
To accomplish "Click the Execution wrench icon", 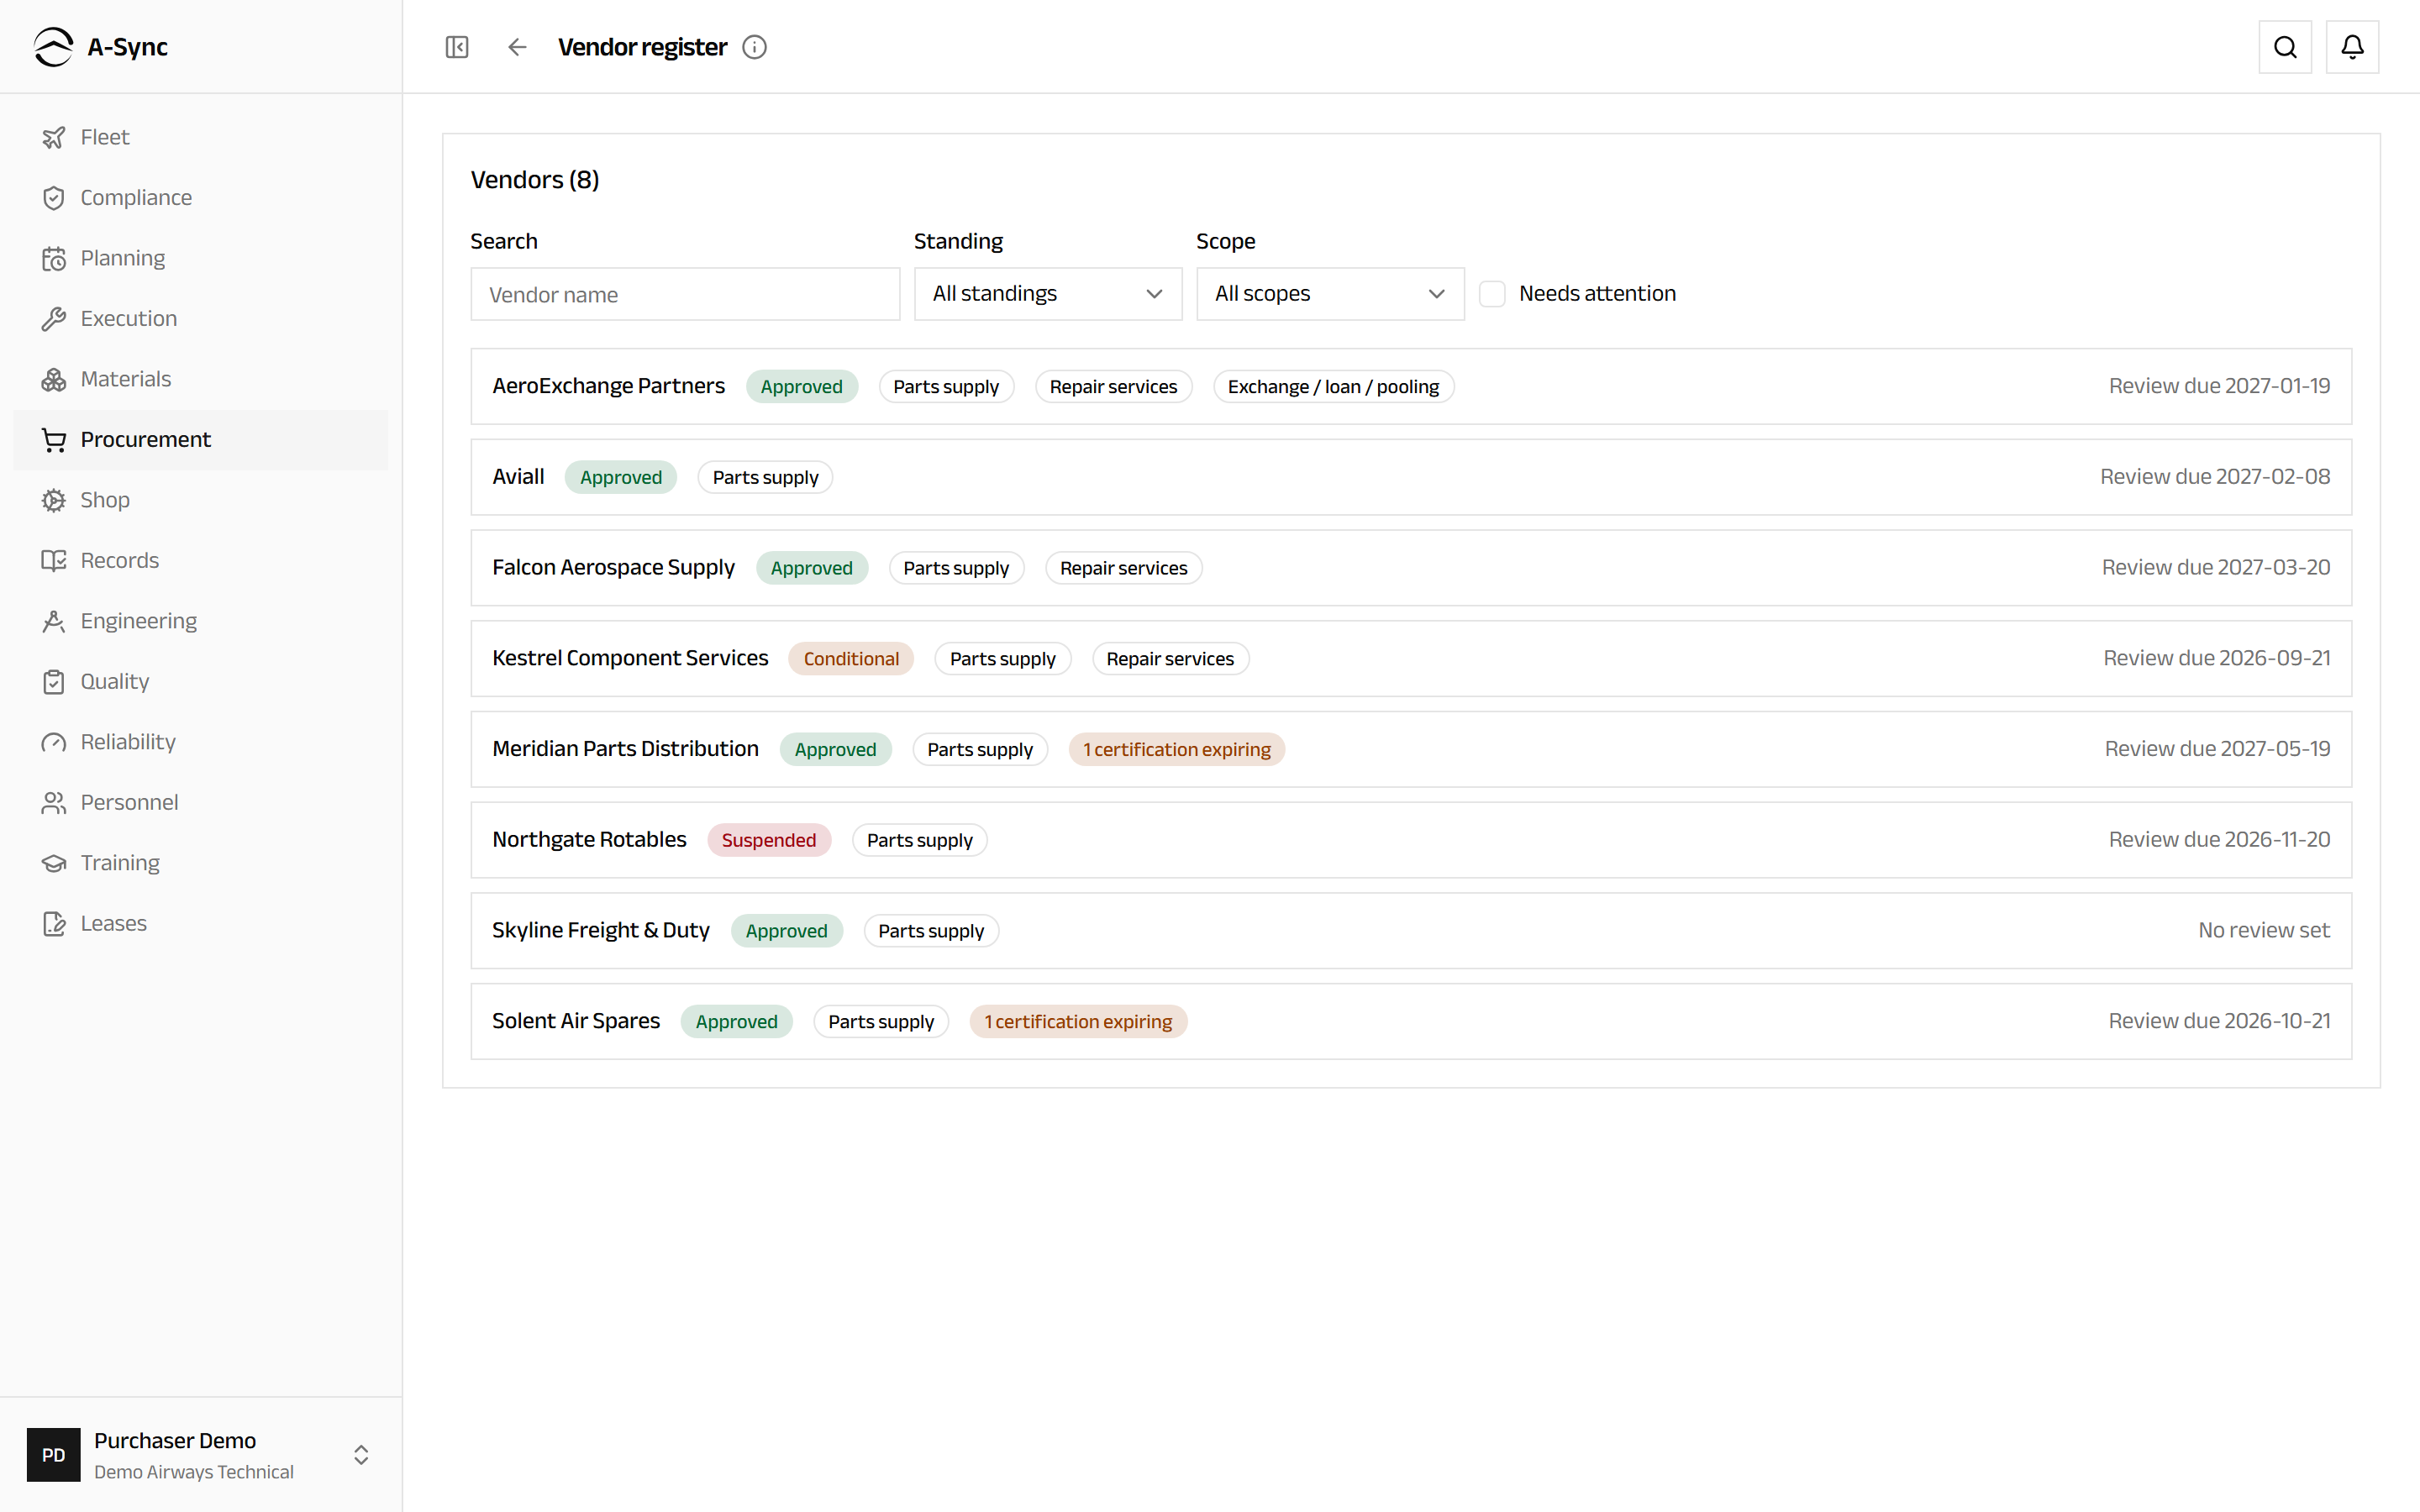I will pyautogui.click(x=54, y=319).
